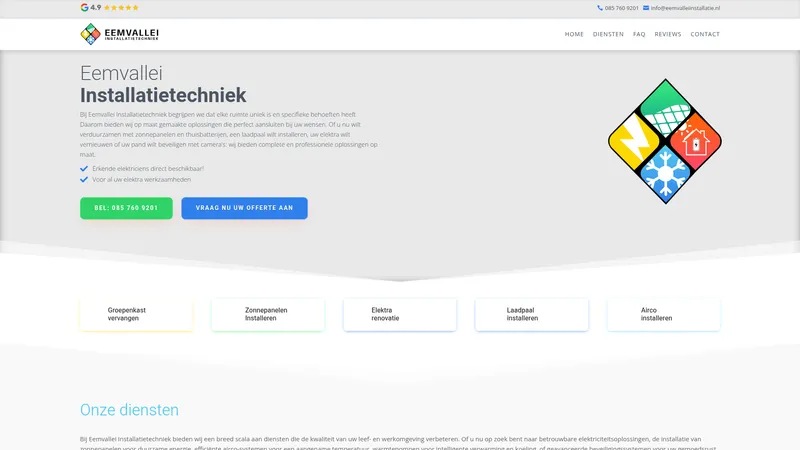800x450 pixels.
Task: Click the envelope email icon
Action: 646,8
